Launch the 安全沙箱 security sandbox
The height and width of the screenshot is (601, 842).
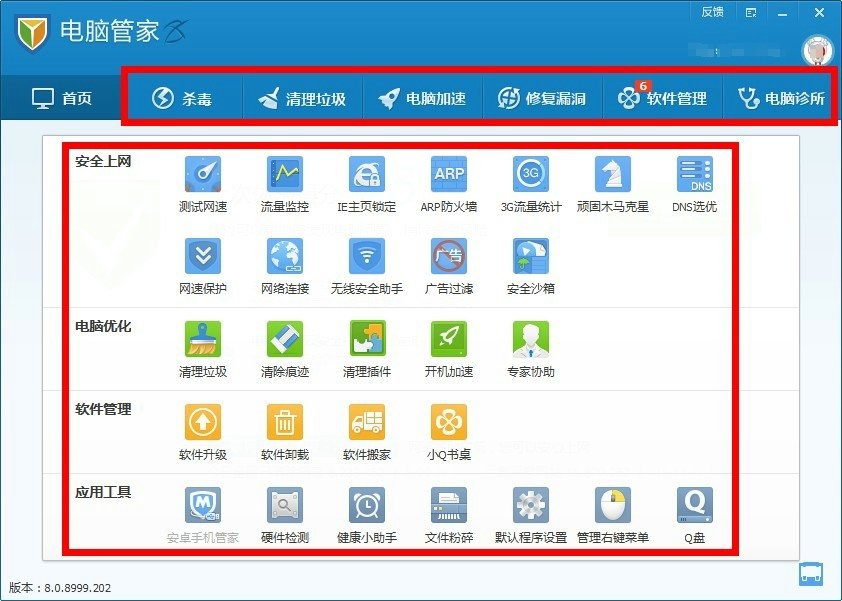[x=531, y=260]
